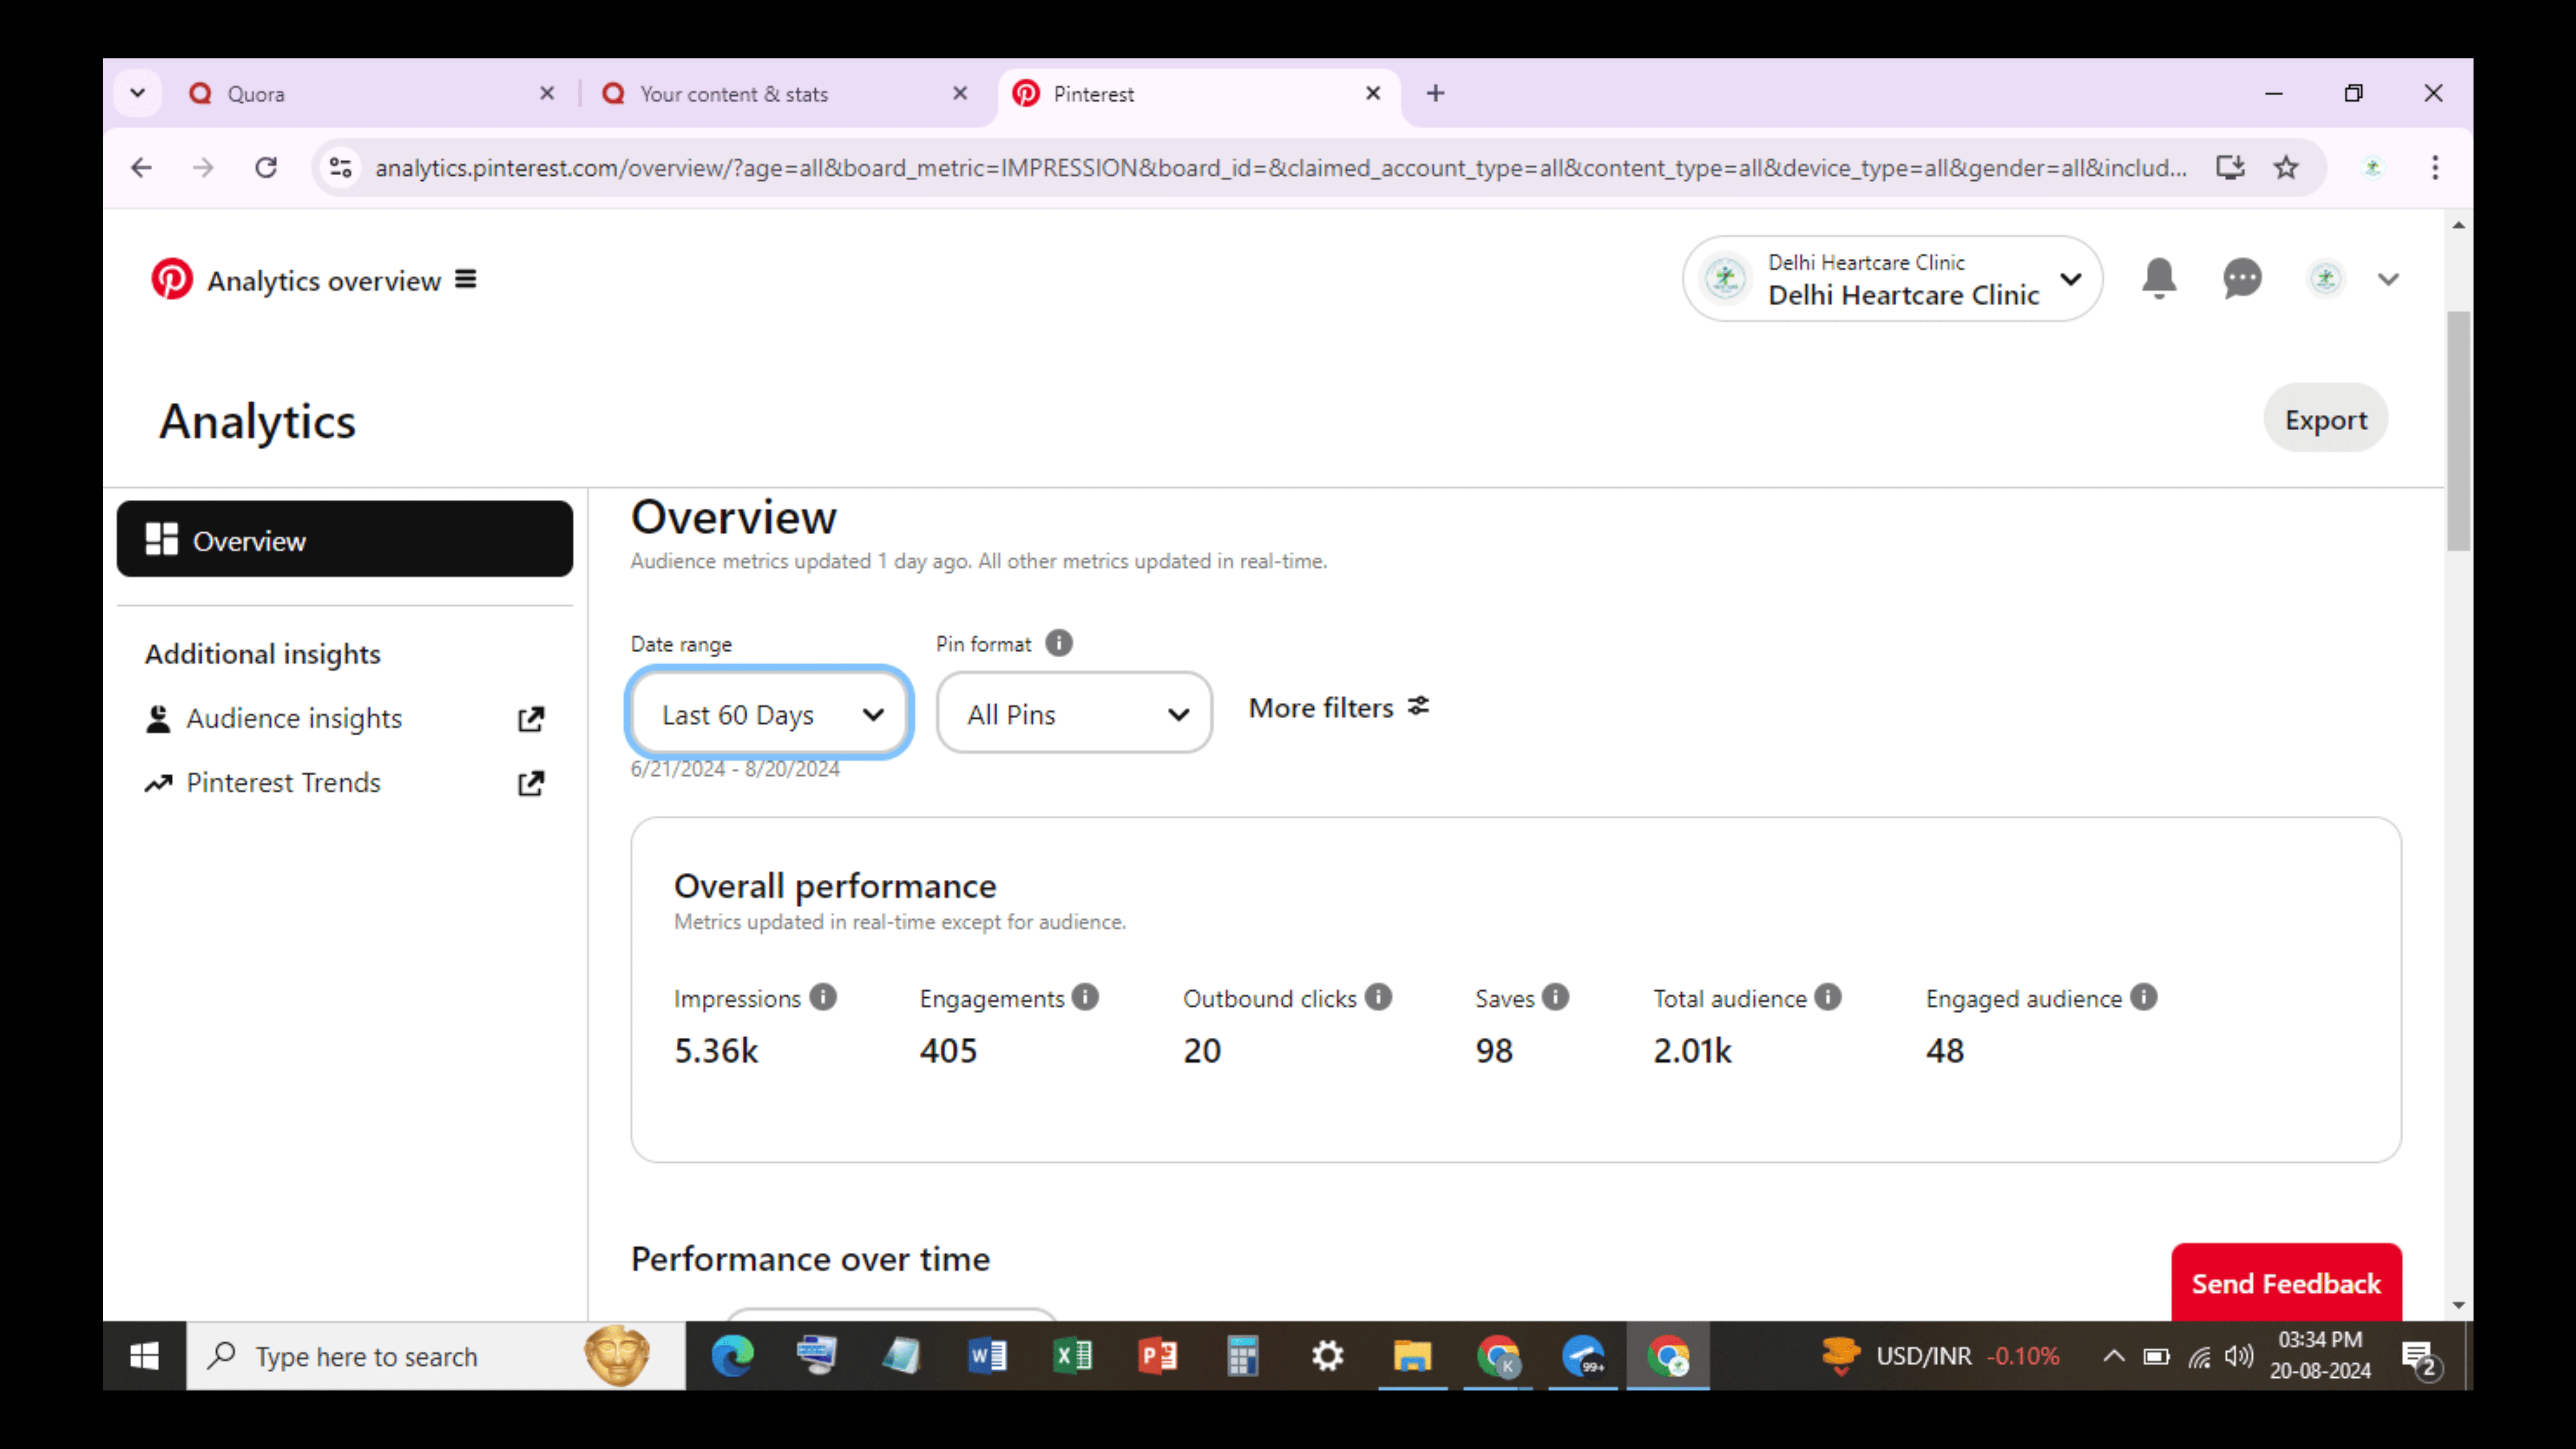
Task: Open the notifications bell
Action: [2159, 279]
